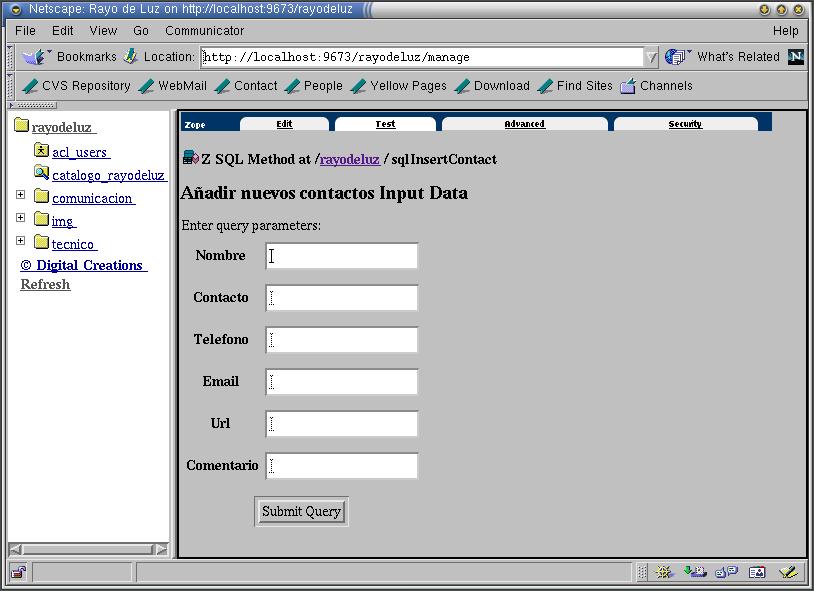Focus the Comentario input field
814x591 pixels.
click(x=342, y=466)
